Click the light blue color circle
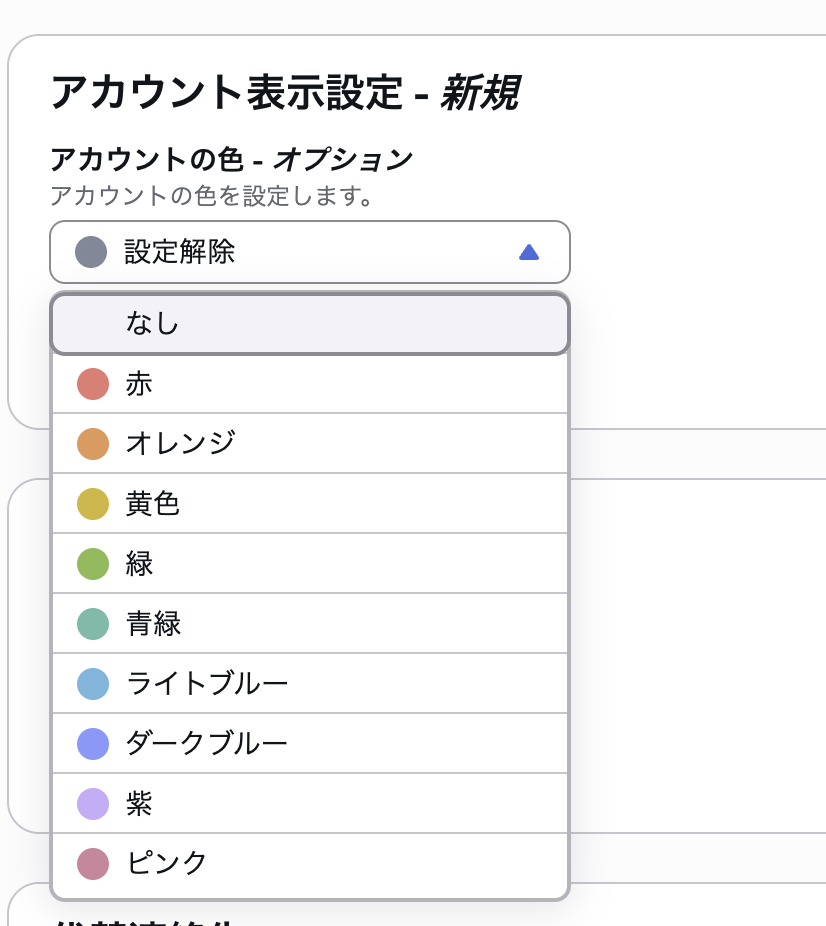This screenshot has height=926, width=826. pyautogui.click(x=93, y=684)
